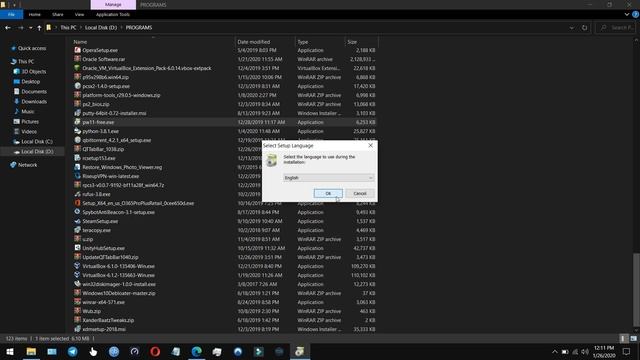Click OK in Select Setup Language dialog
This screenshot has height=360, width=640.
tap(328, 193)
